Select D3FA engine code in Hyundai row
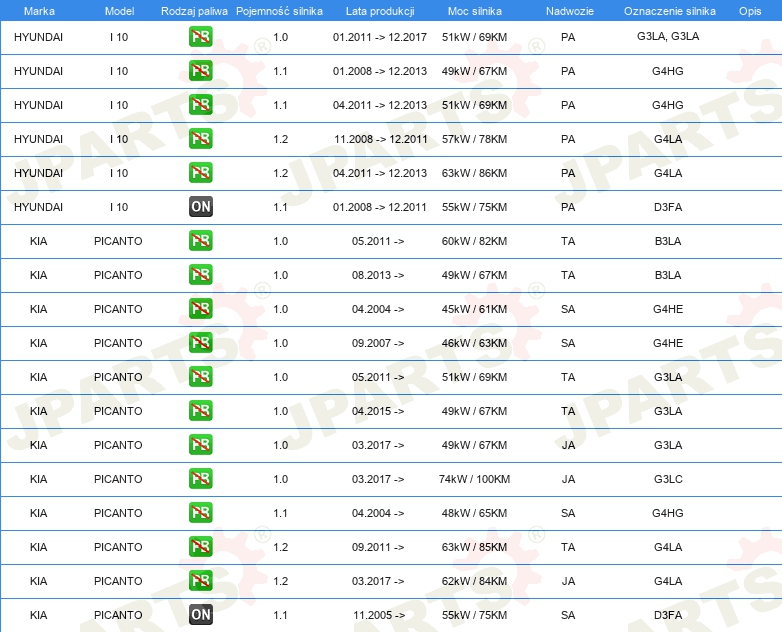The image size is (782, 632). [x=668, y=207]
